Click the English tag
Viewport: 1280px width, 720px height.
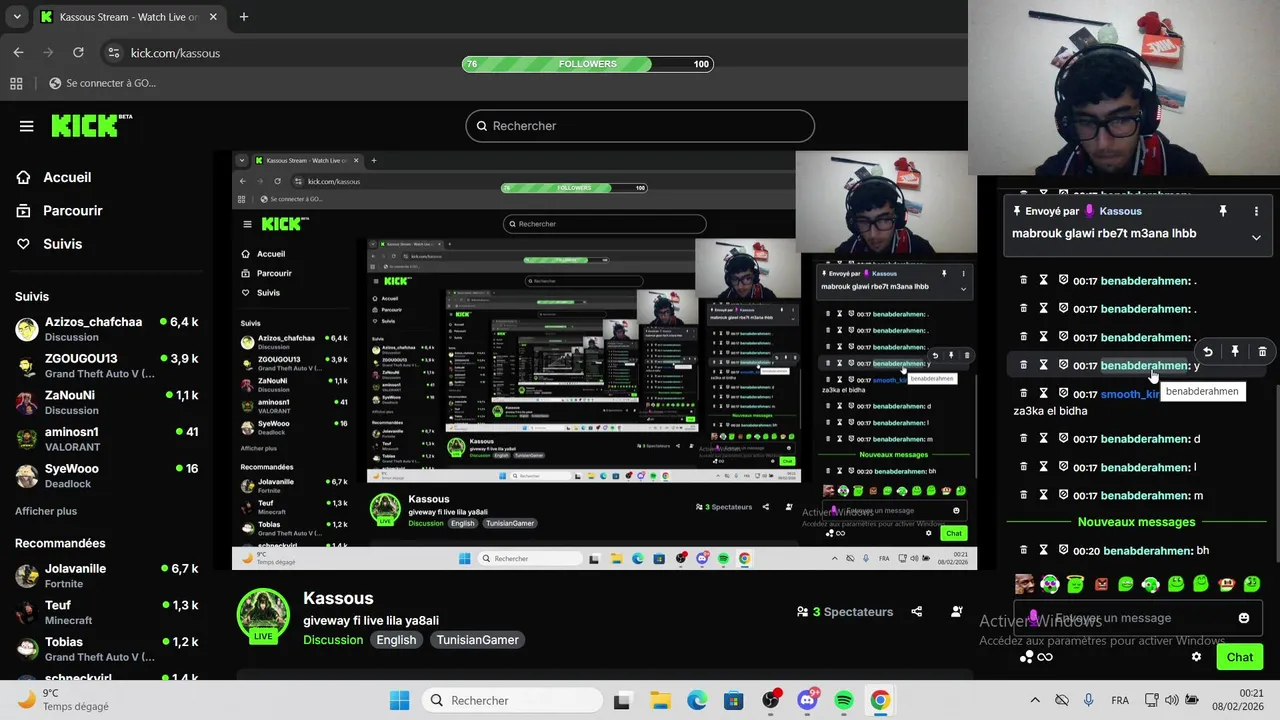click(396, 640)
